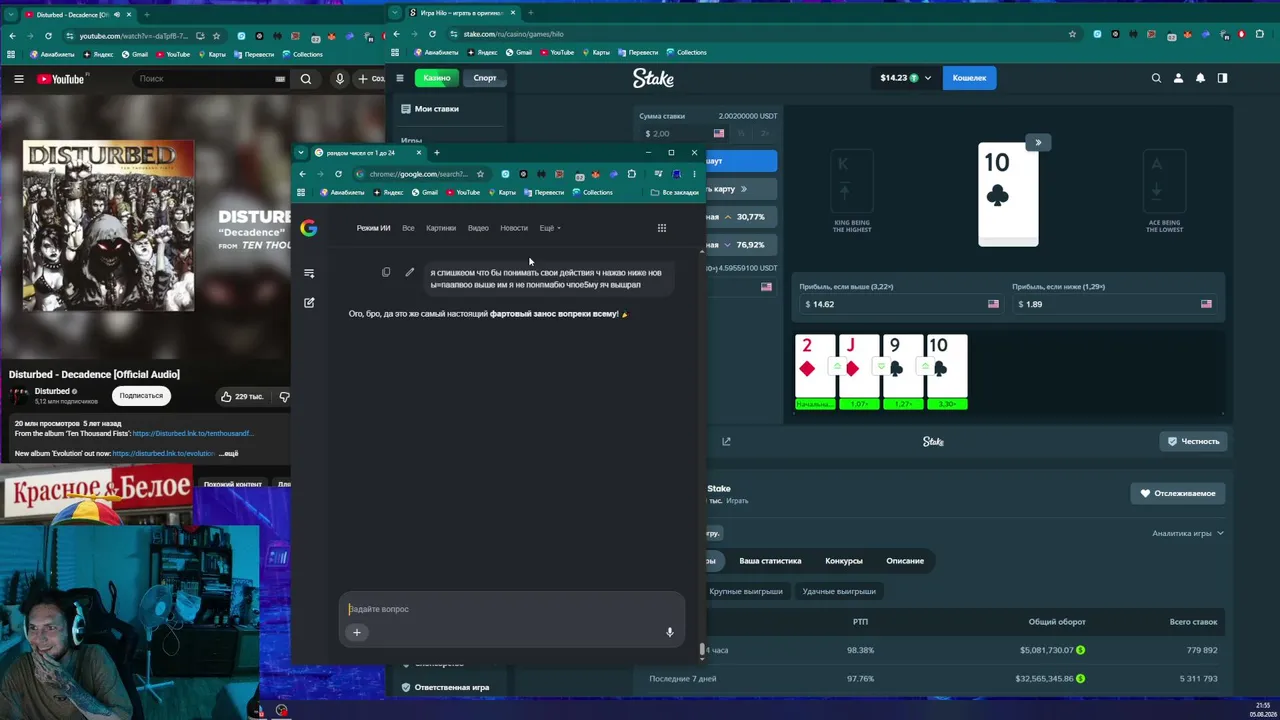Viewport: 1280px width, 720px height.
Task: Toggle the Stake right side panel icon
Action: point(1222,78)
